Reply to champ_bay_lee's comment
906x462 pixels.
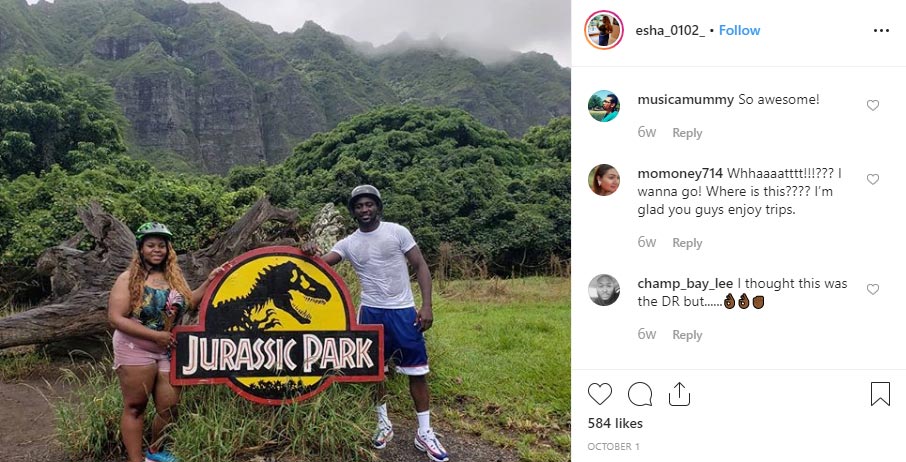point(687,335)
